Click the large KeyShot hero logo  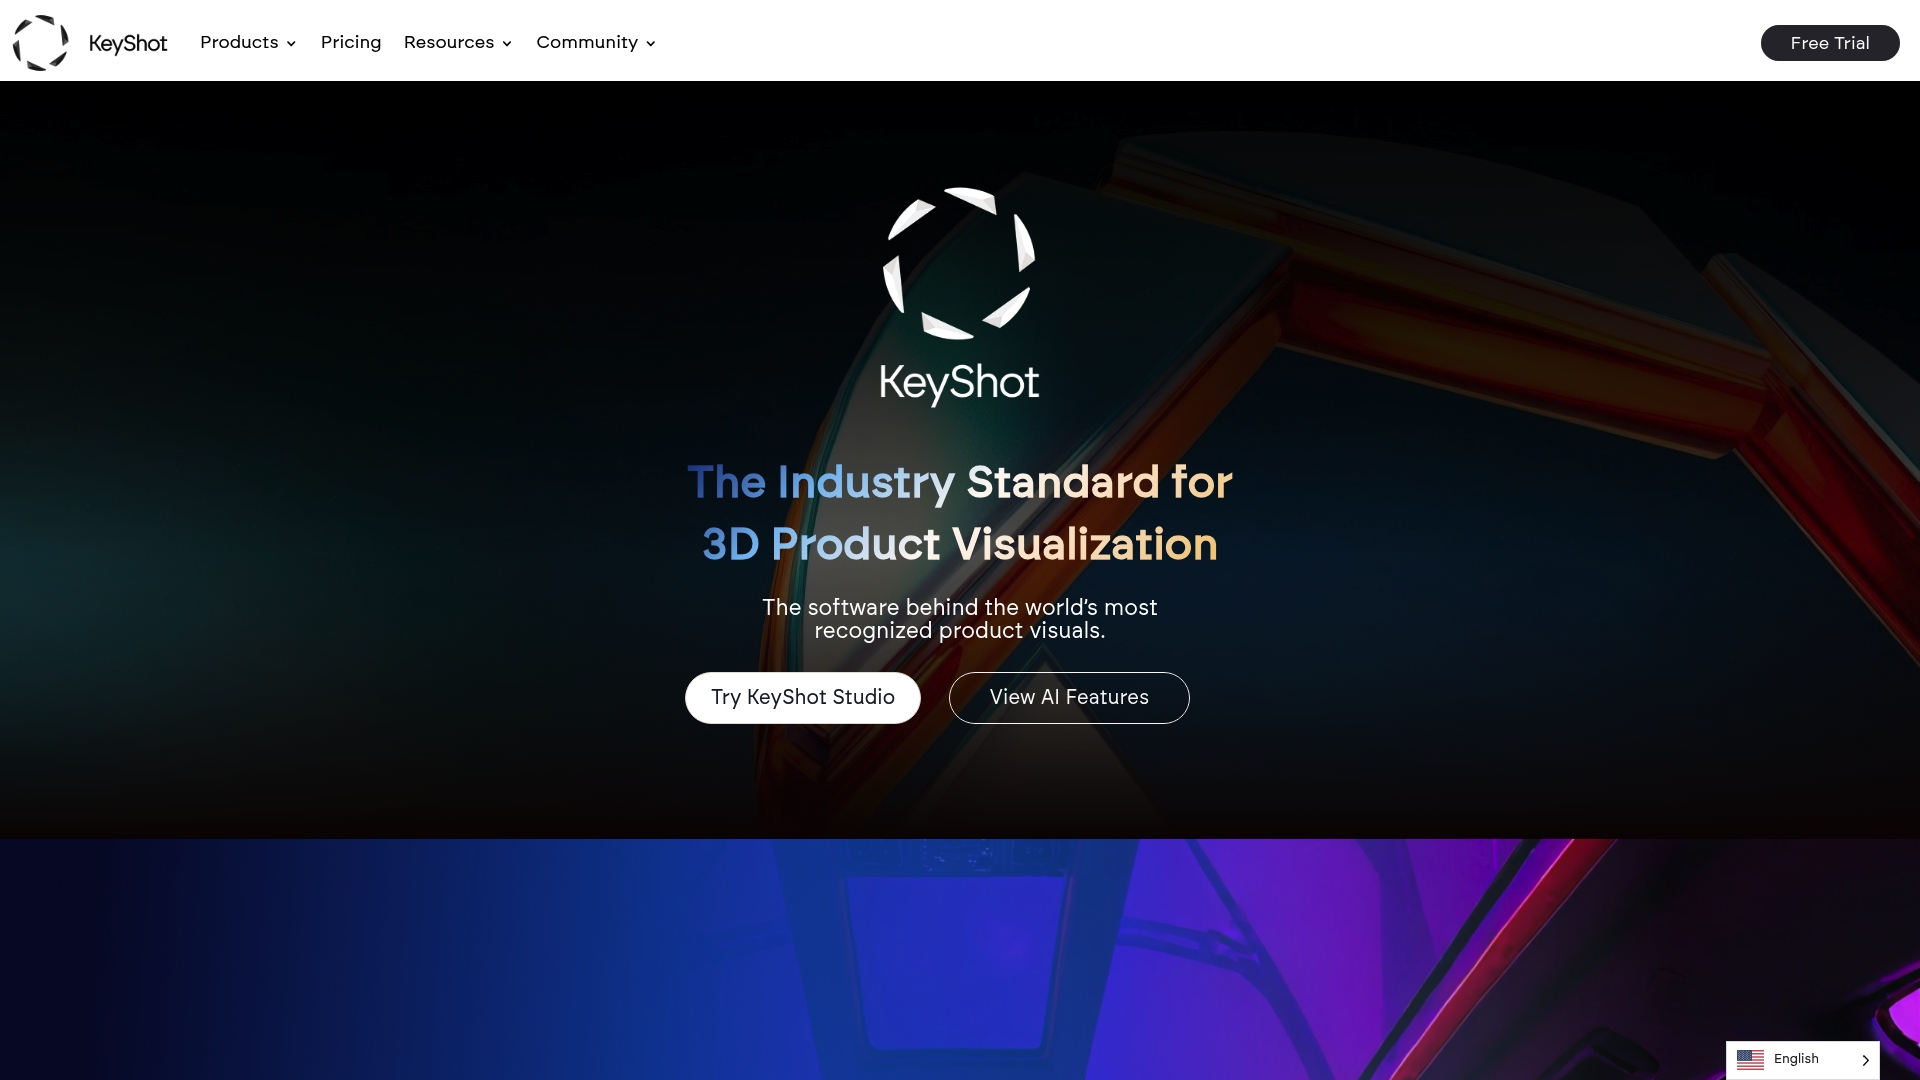(959, 297)
